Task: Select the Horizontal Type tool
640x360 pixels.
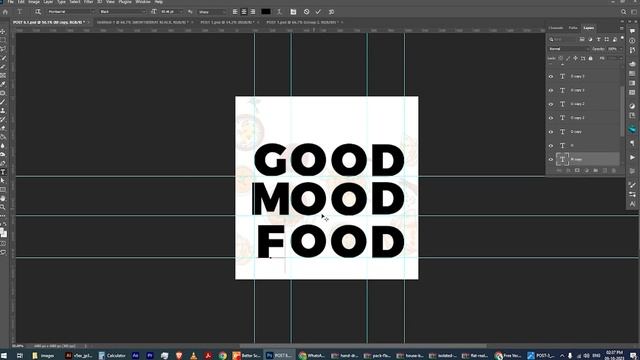Action: click(x=3, y=172)
